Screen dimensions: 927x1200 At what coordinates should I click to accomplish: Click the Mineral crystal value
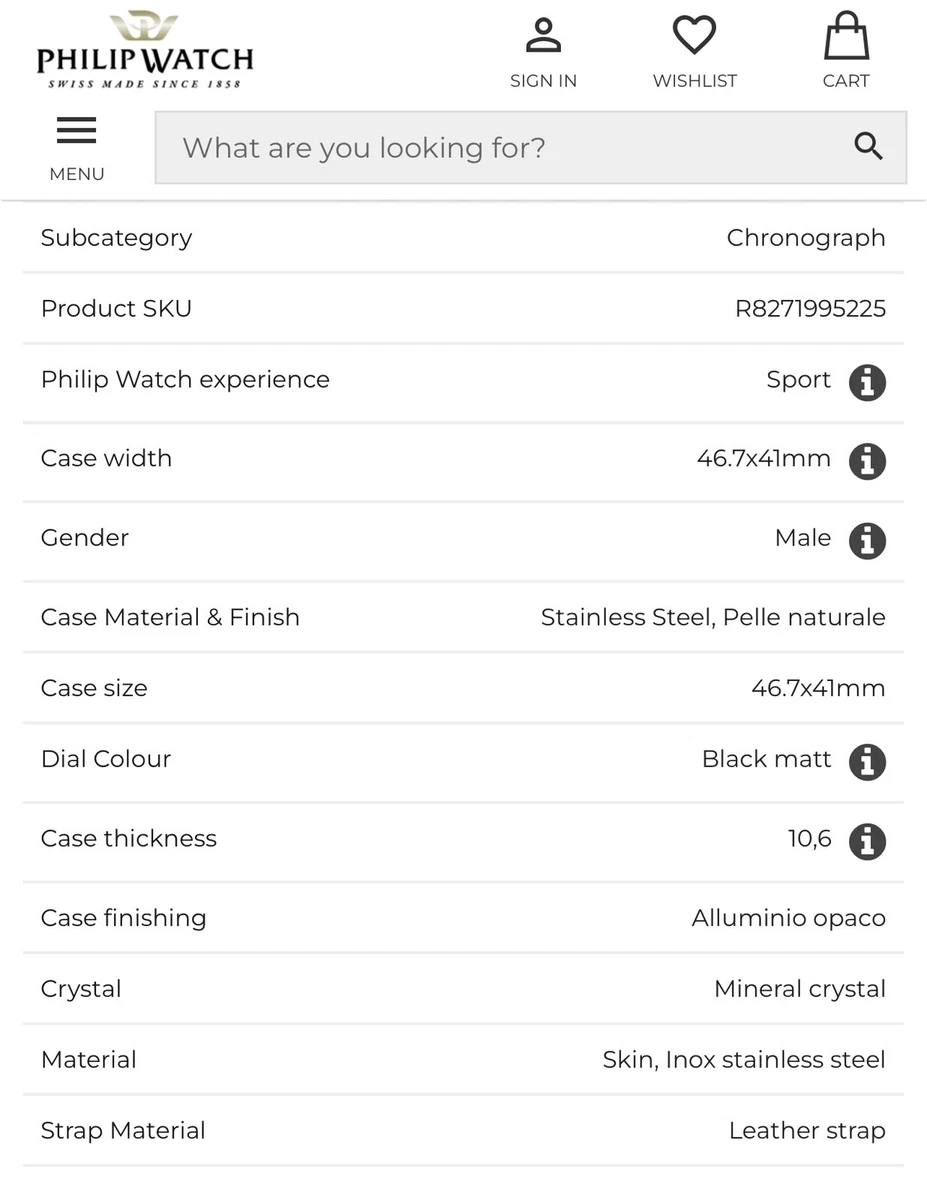point(800,989)
